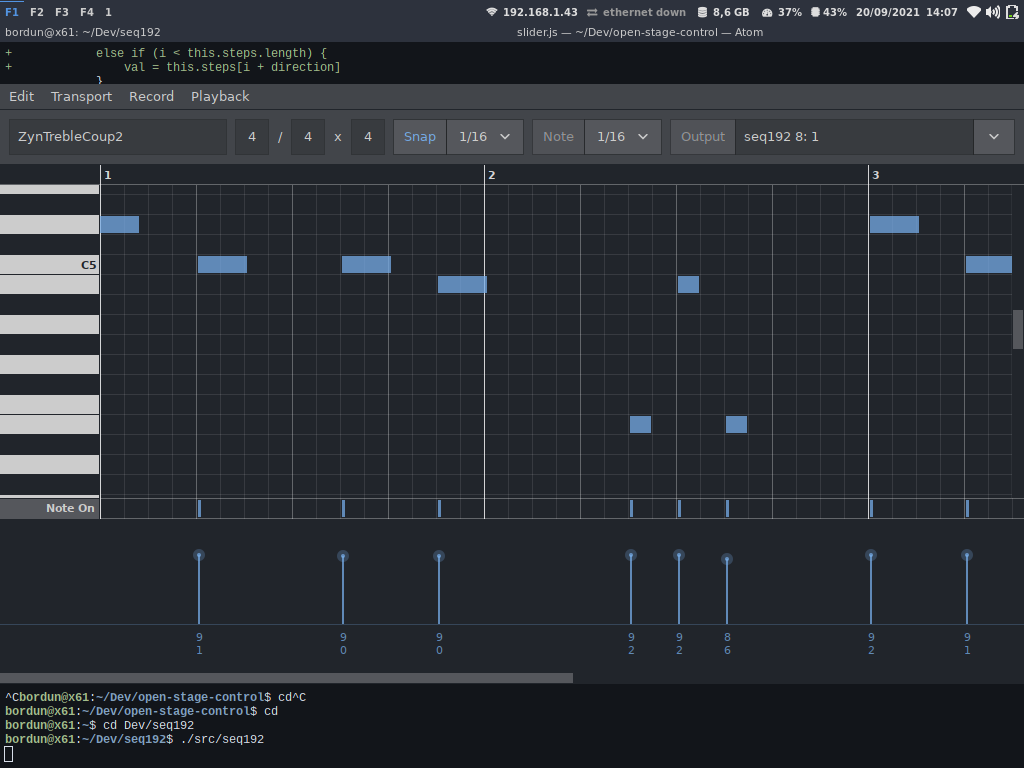Image resolution: width=1024 pixels, height=768 pixels.
Task: Open the Playback menu
Action: click(x=220, y=97)
